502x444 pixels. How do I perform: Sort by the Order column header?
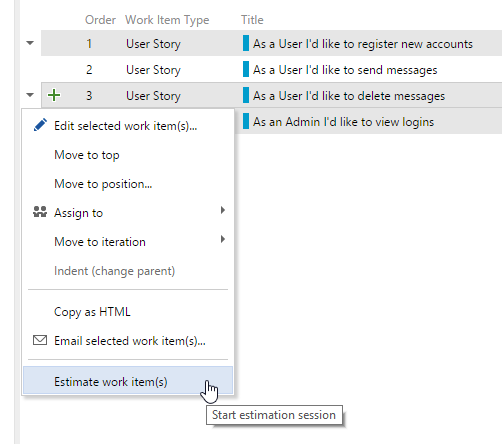(100, 20)
